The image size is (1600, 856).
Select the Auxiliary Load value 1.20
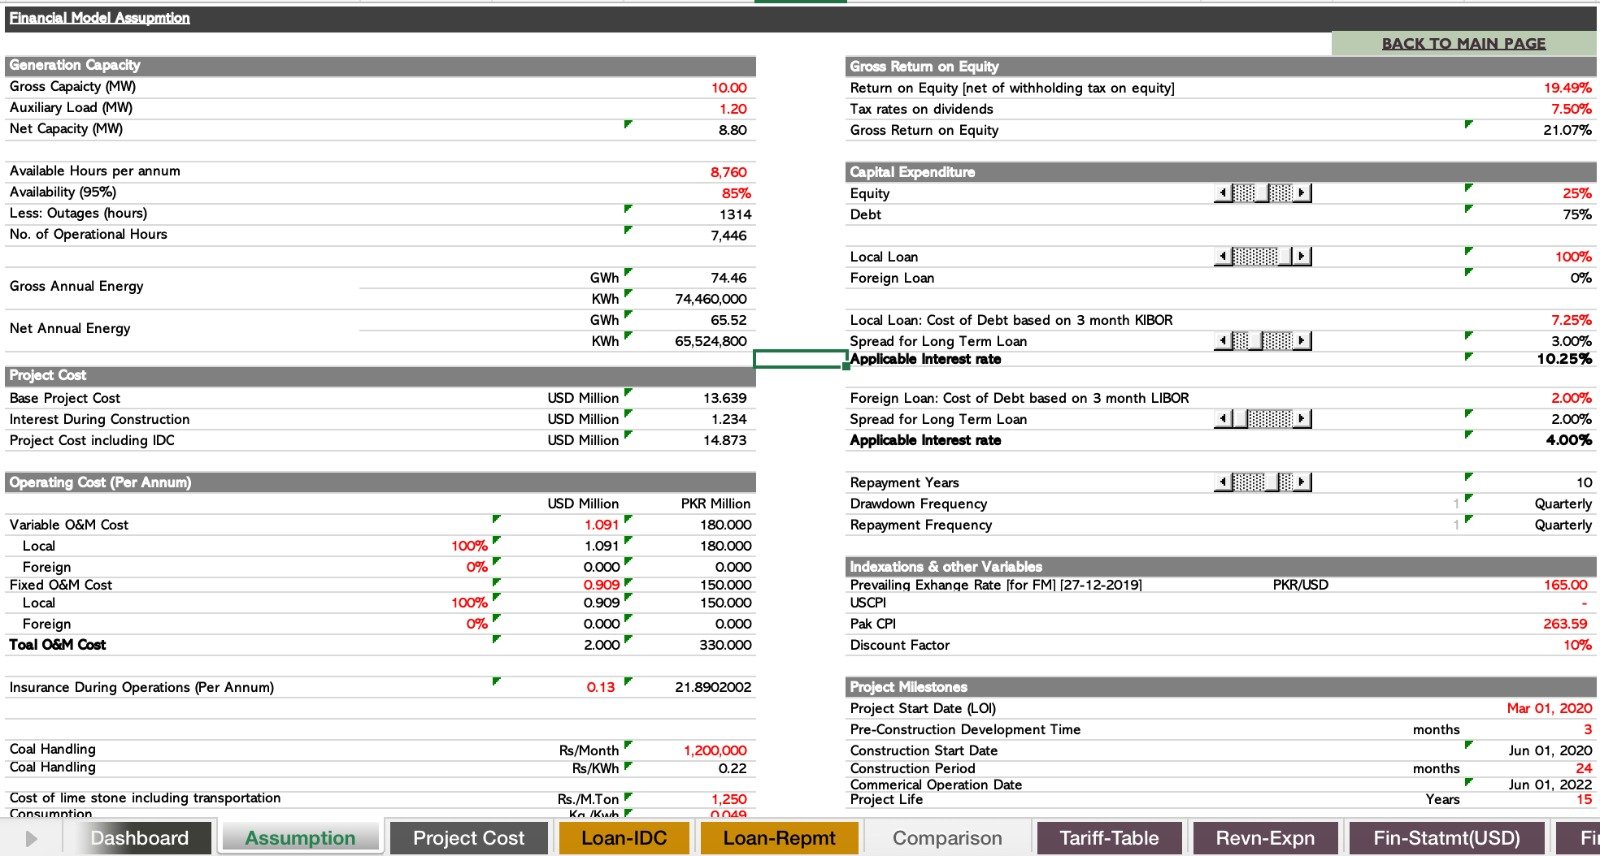point(732,109)
